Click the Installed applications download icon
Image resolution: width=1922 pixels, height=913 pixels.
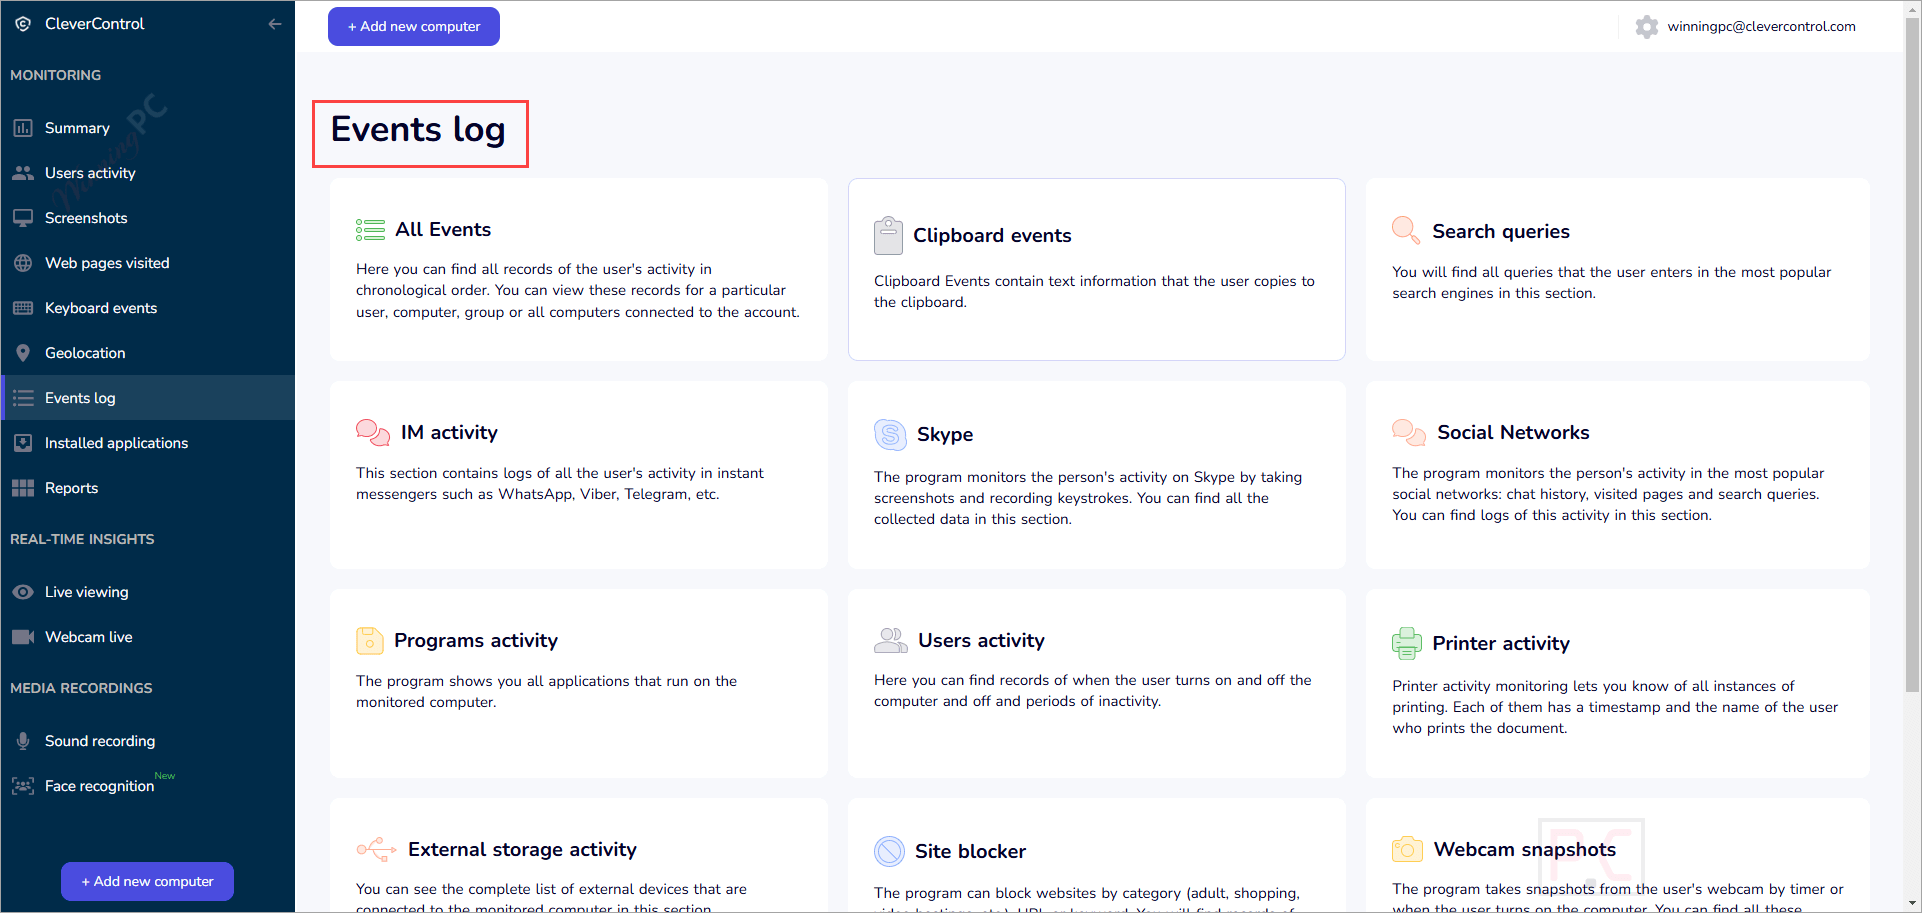tap(23, 443)
